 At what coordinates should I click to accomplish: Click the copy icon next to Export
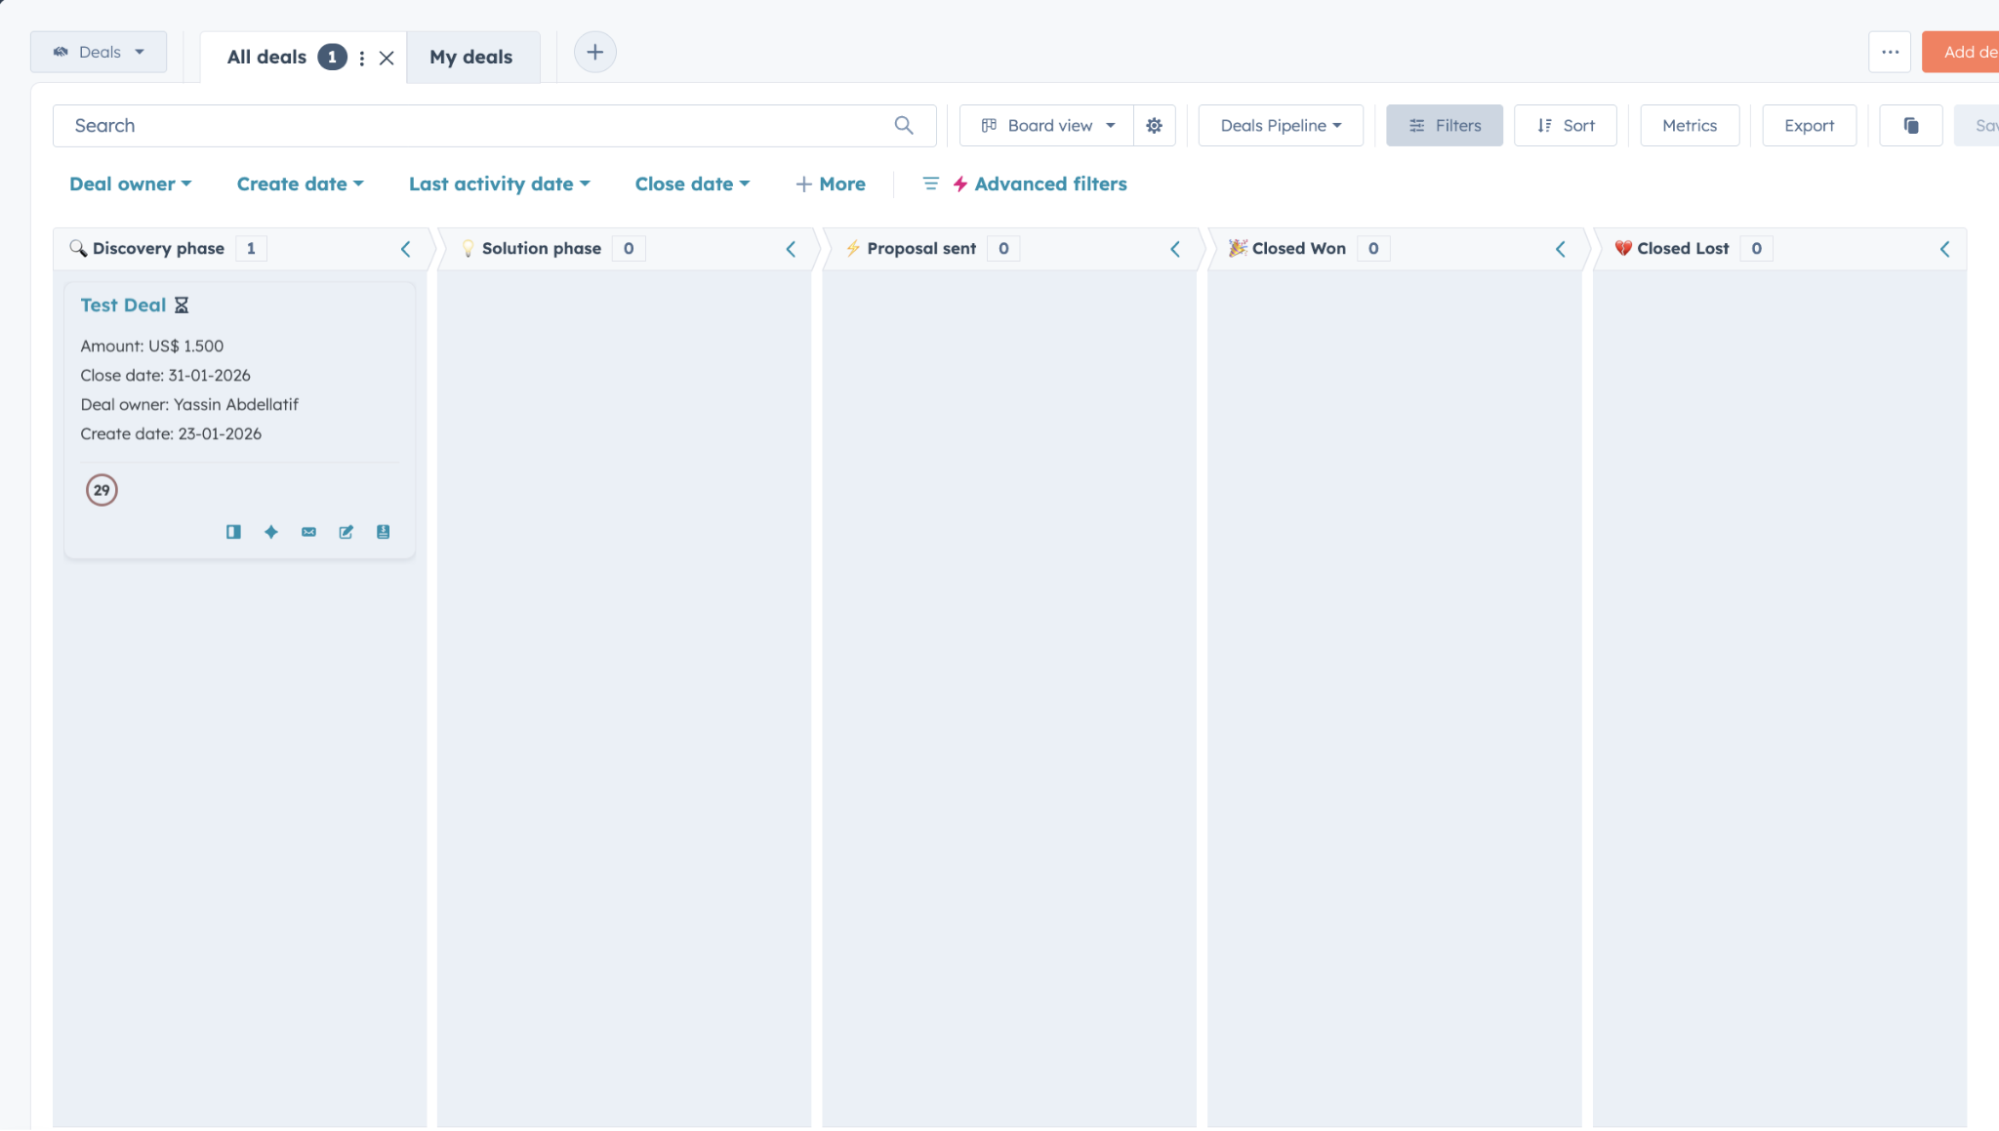click(x=1911, y=125)
